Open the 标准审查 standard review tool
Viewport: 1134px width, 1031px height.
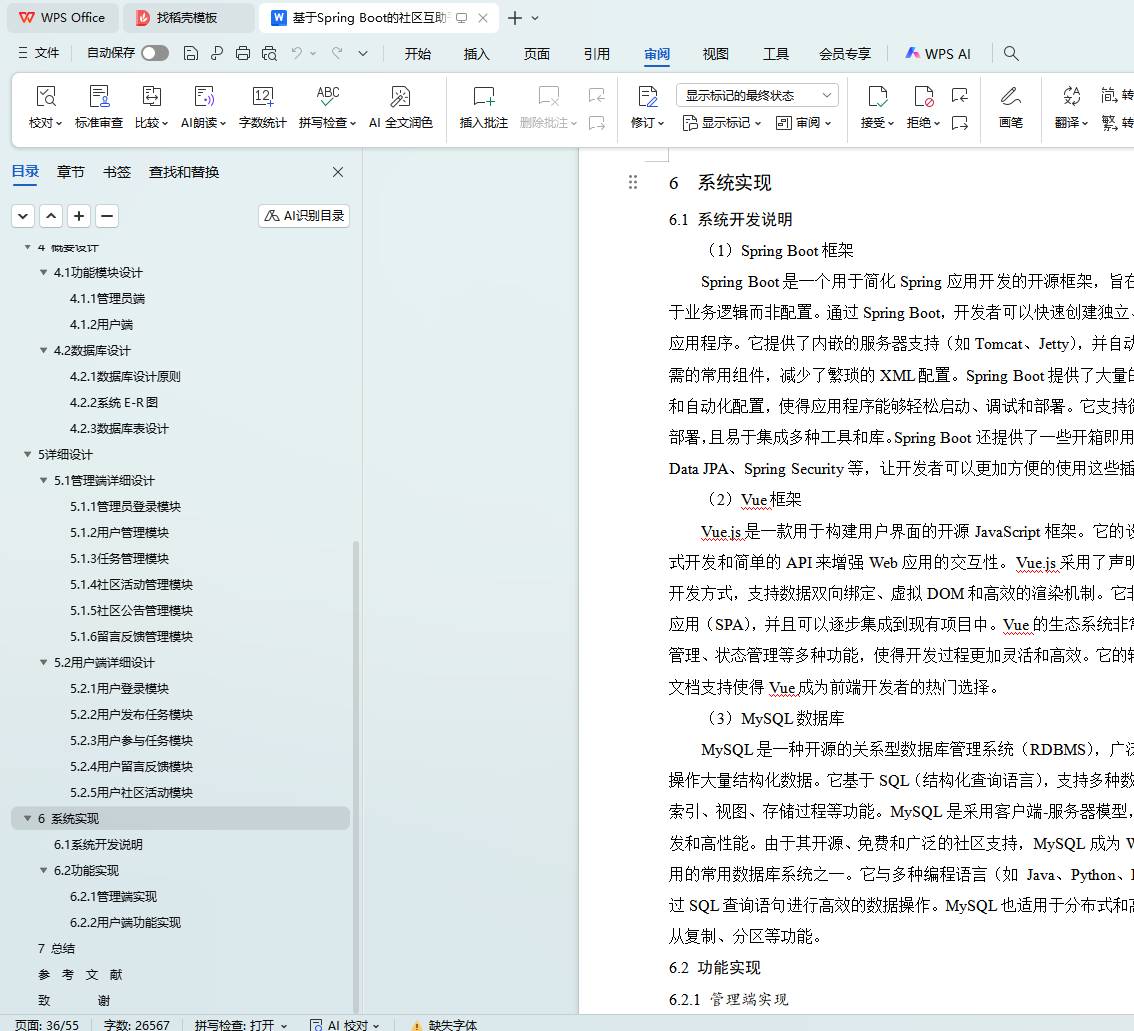99,97
